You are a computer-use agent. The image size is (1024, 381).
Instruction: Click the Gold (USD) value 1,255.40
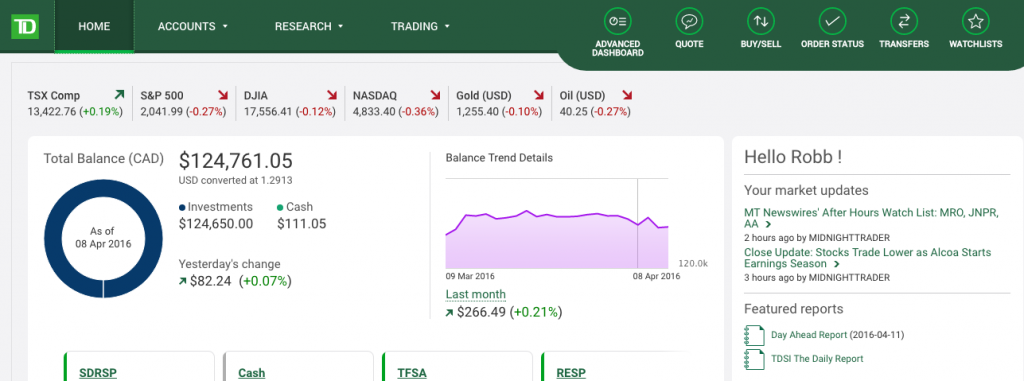pyautogui.click(x=477, y=112)
